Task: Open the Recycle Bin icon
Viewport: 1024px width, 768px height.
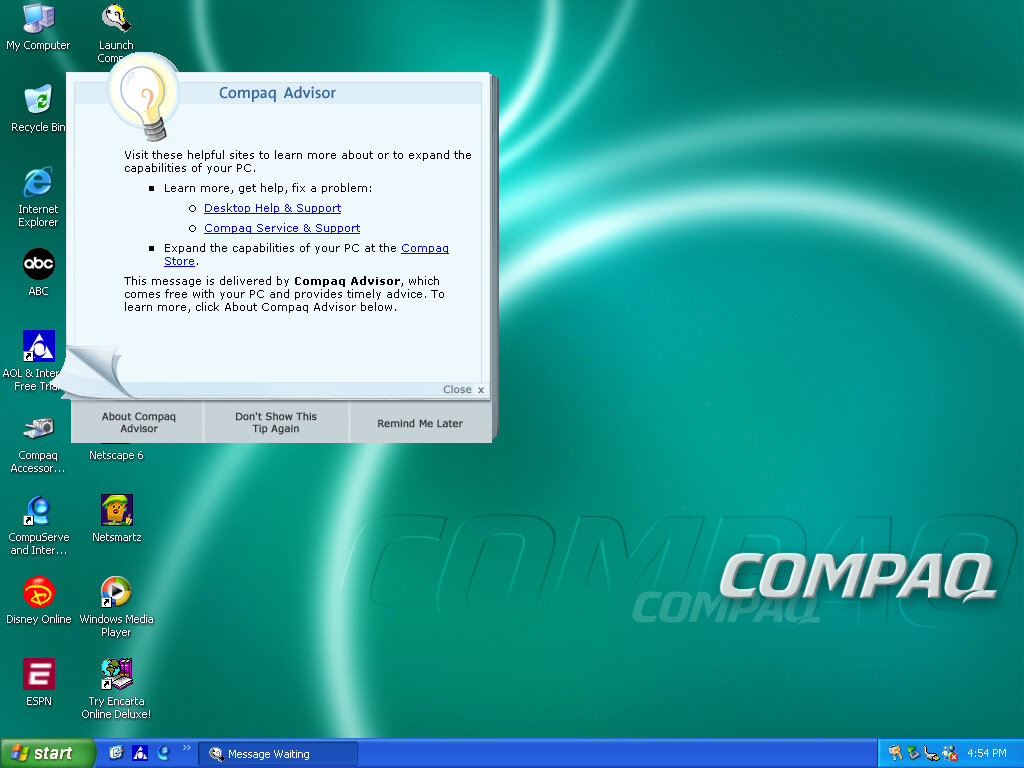Action: (38, 101)
